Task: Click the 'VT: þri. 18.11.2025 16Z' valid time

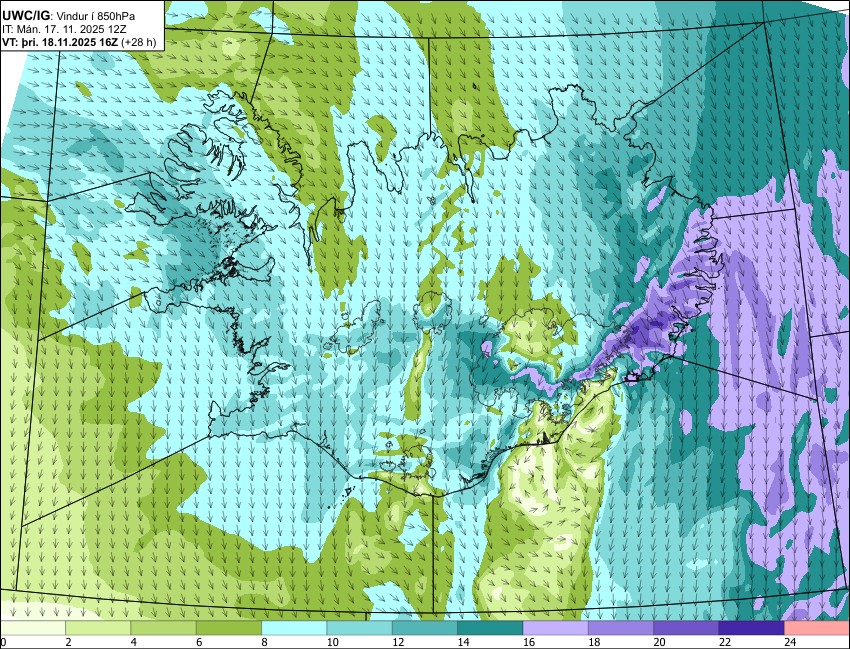Action: [x=61, y=43]
